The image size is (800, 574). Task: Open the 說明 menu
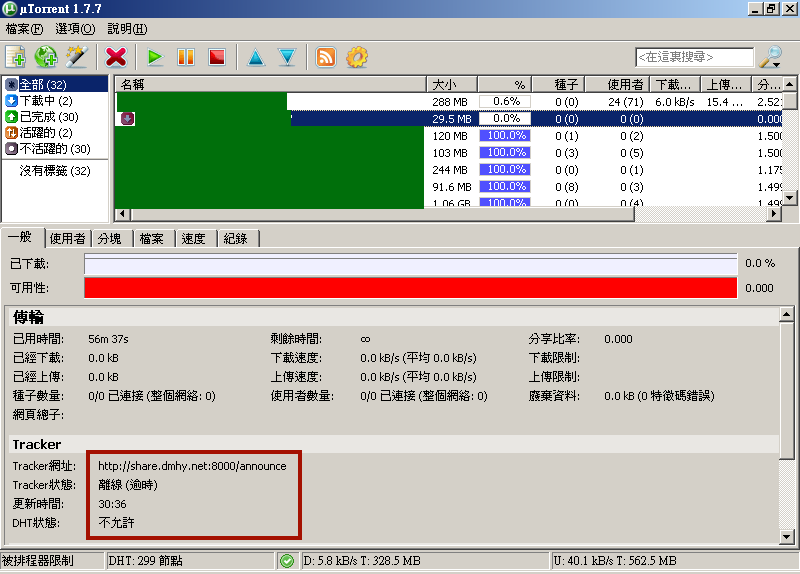pos(127,29)
